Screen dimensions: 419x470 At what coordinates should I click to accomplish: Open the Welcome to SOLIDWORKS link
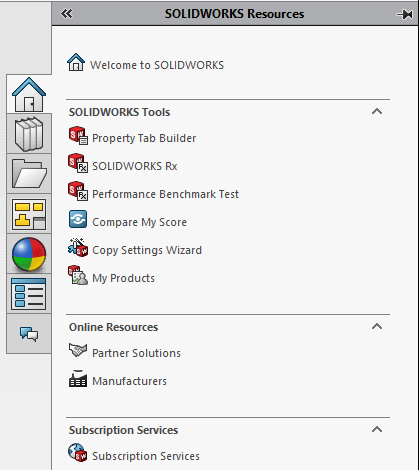157,65
